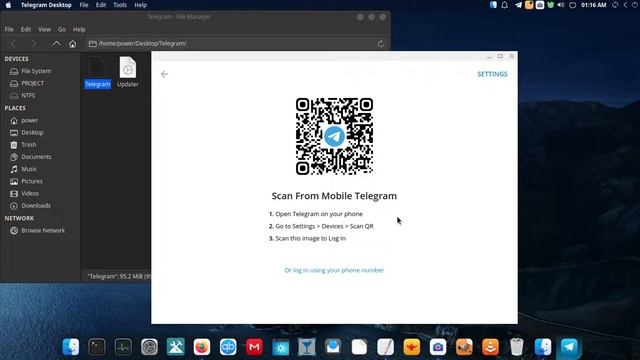Open blue gear folder app in dock
This screenshot has height=360, width=640.
[280, 347]
